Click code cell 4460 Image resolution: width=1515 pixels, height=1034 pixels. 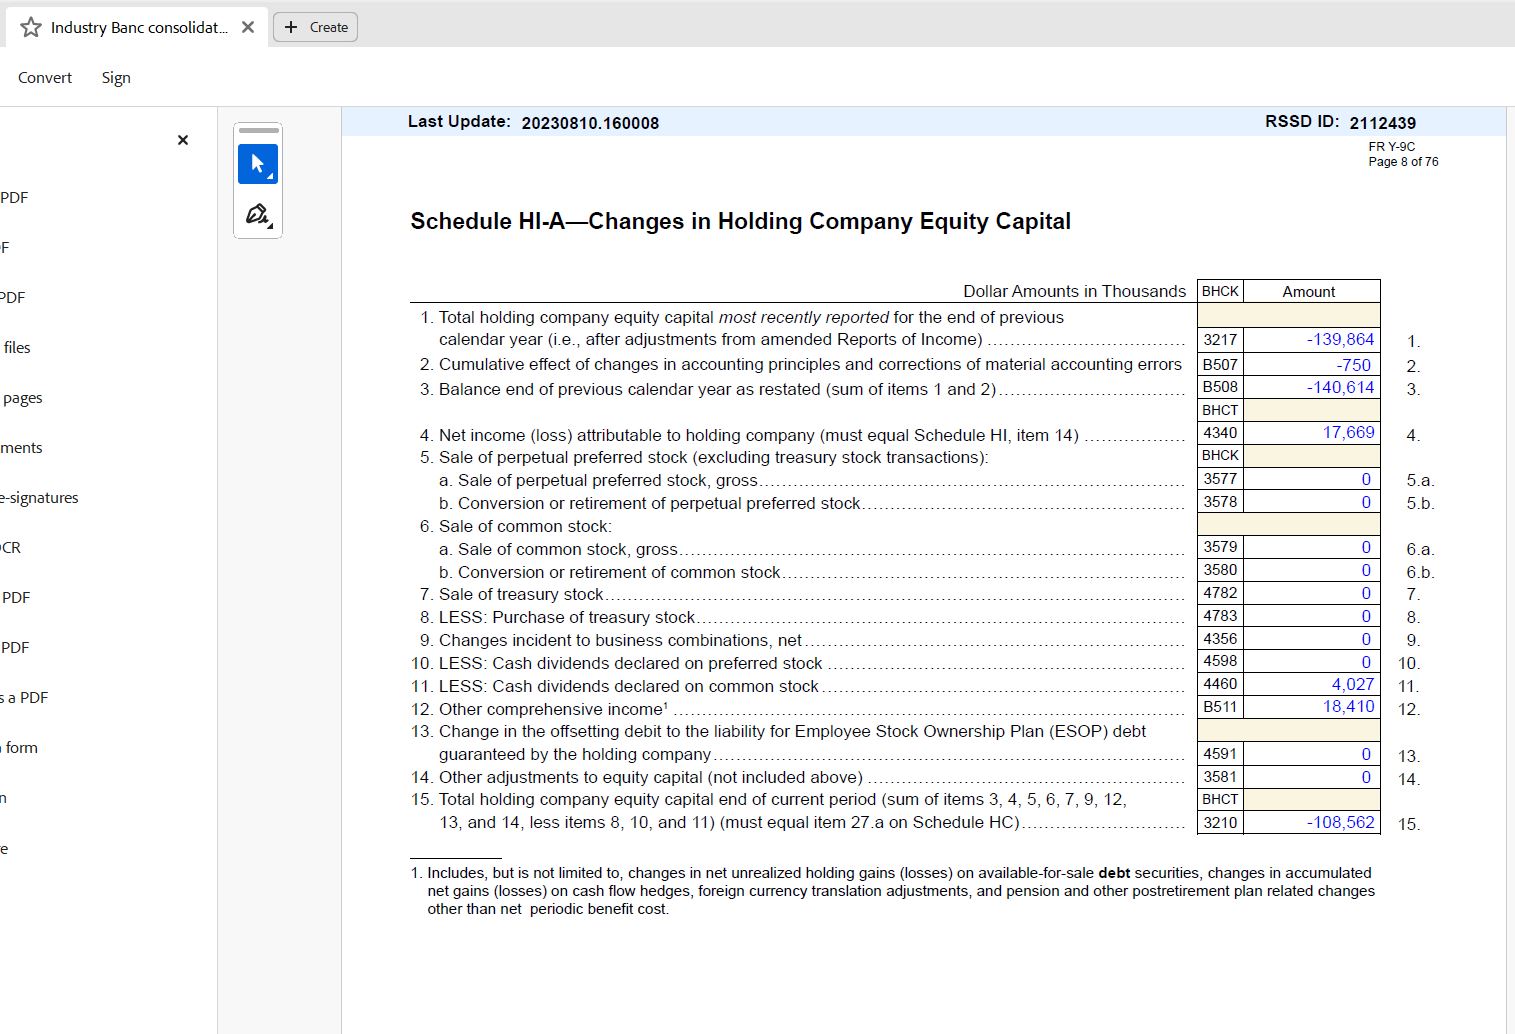click(1220, 684)
